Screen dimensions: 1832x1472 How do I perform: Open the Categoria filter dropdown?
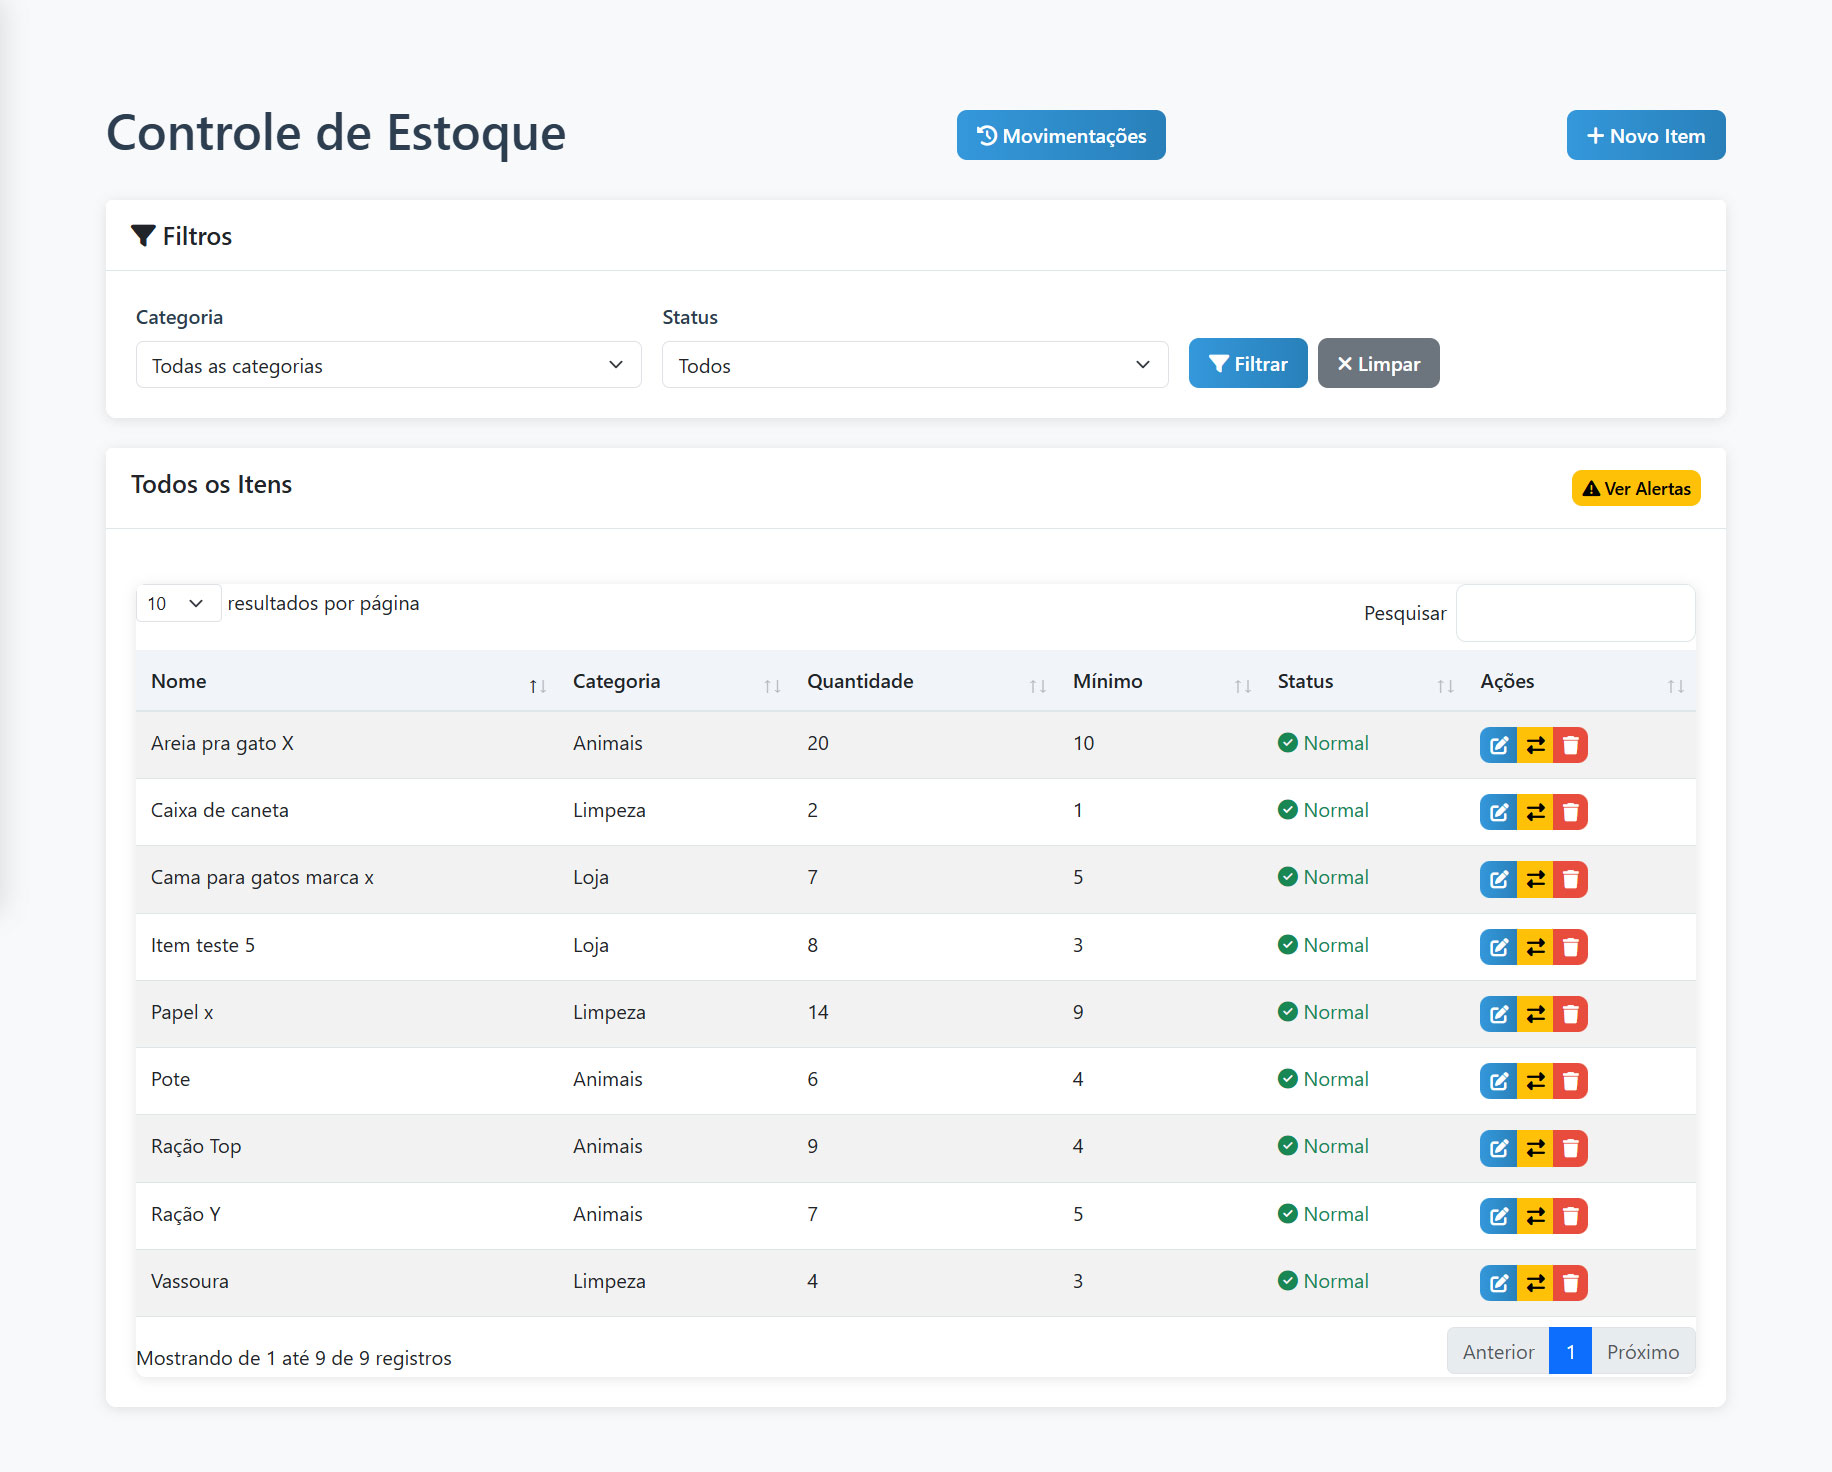(388, 365)
